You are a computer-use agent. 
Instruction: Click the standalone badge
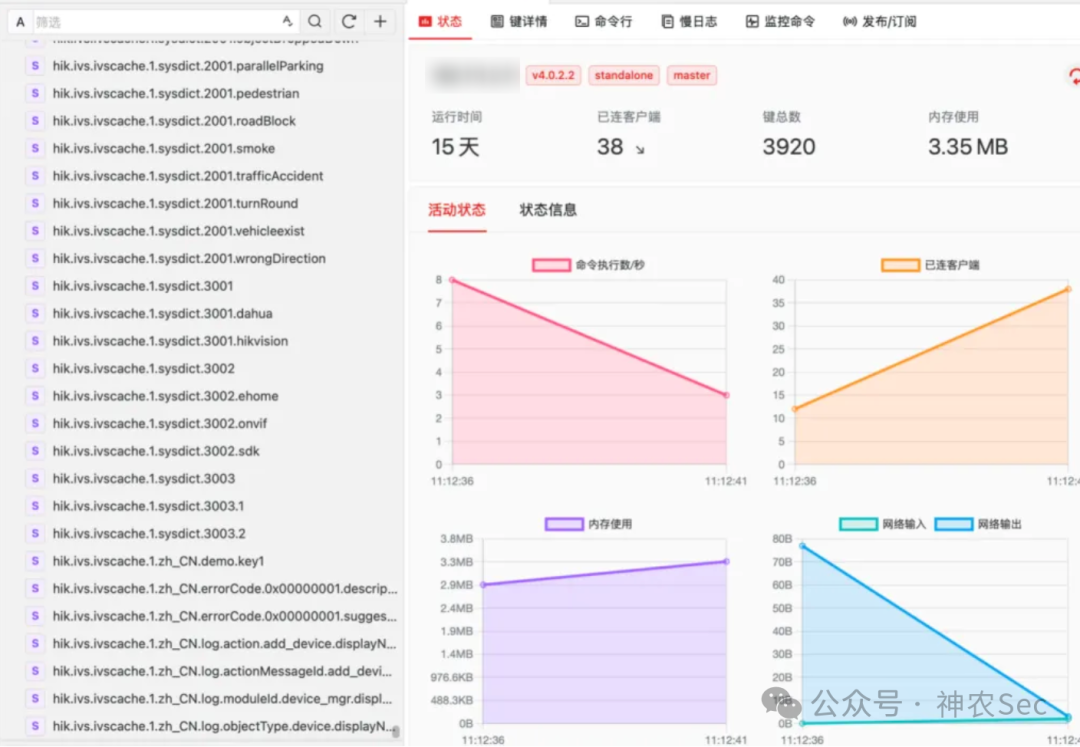623,75
